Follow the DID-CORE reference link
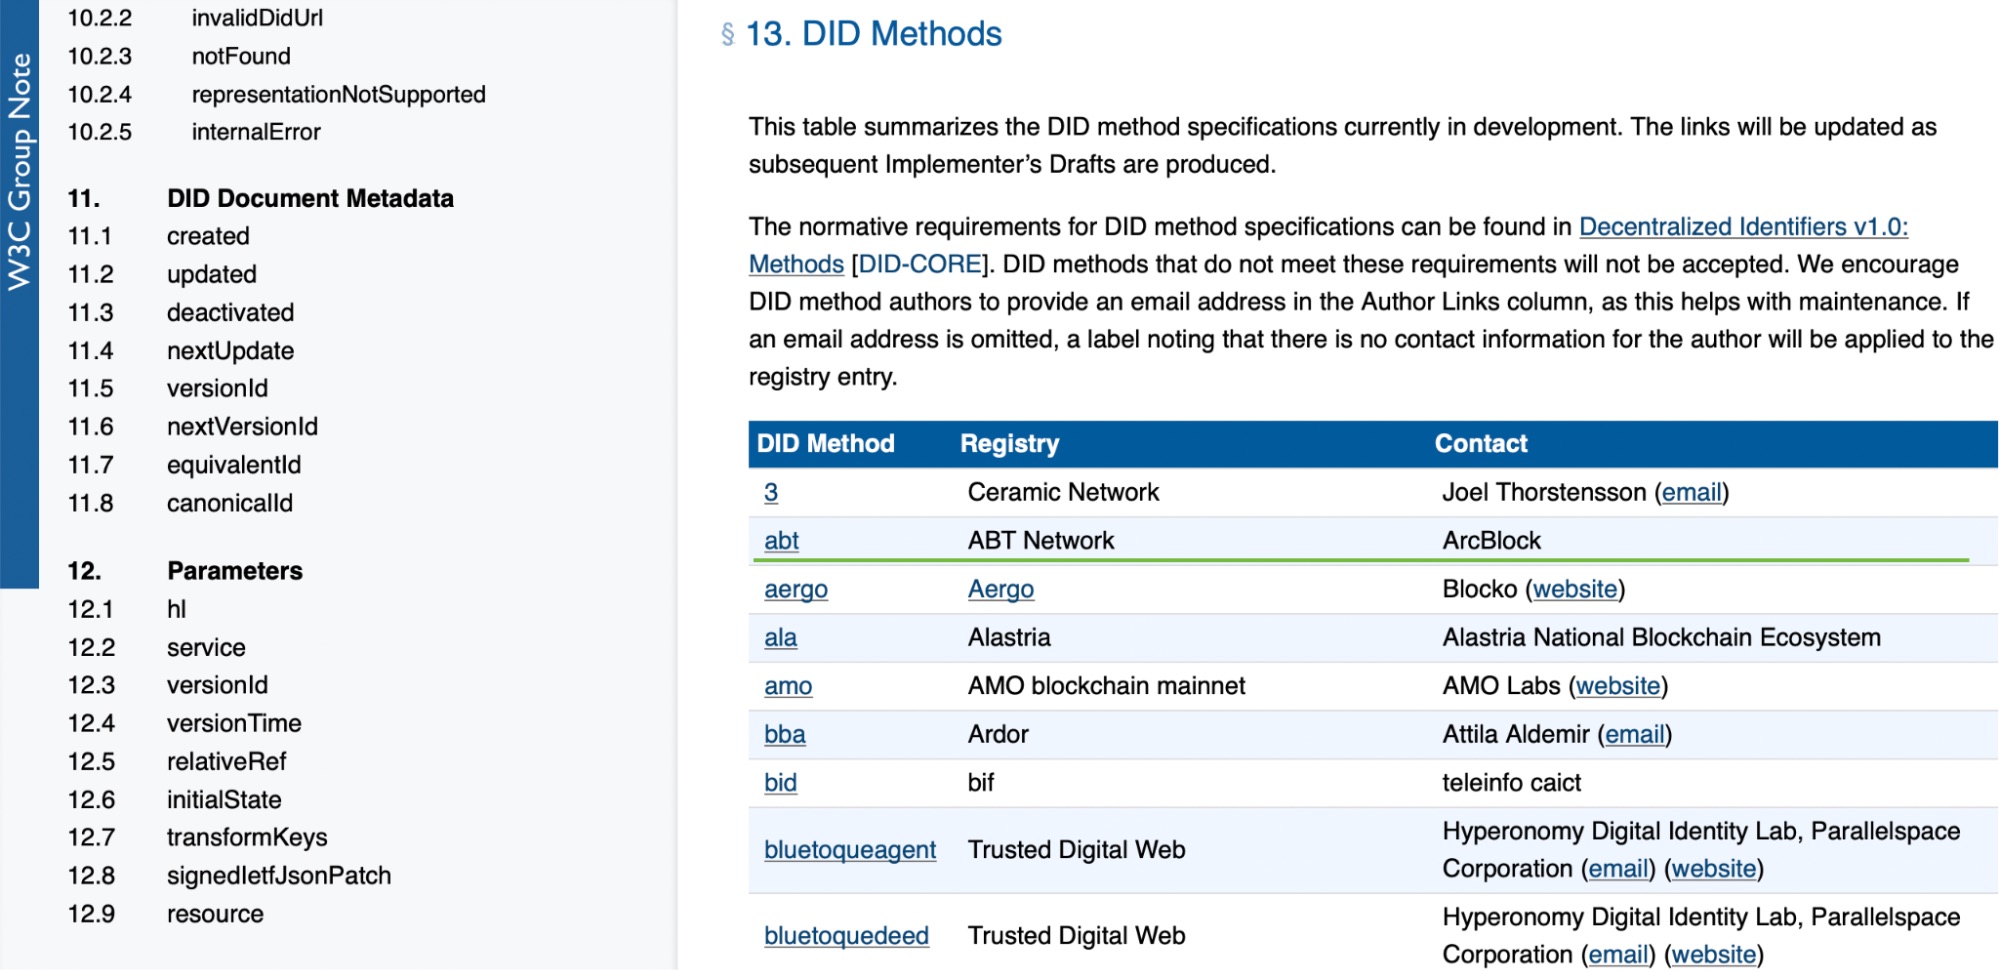 [920, 265]
